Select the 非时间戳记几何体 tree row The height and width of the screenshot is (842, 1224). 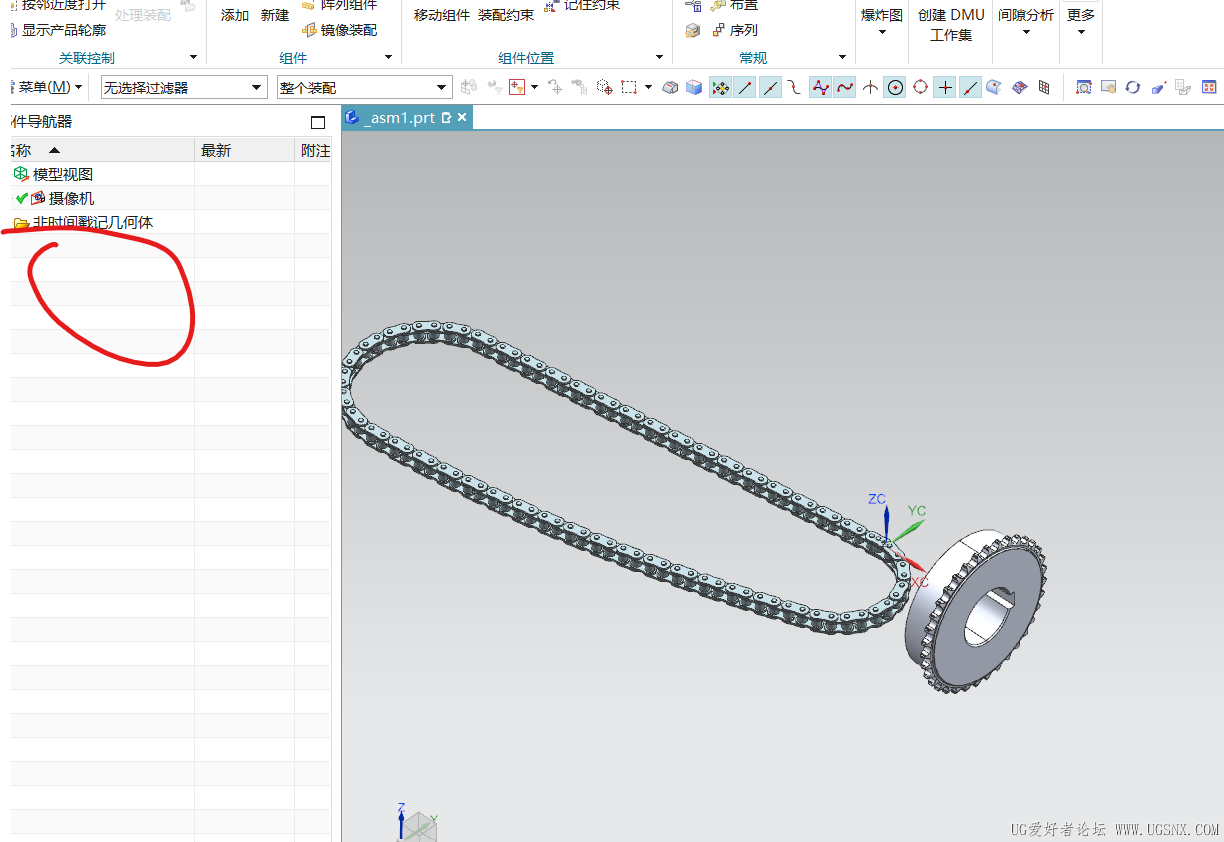coord(170,222)
